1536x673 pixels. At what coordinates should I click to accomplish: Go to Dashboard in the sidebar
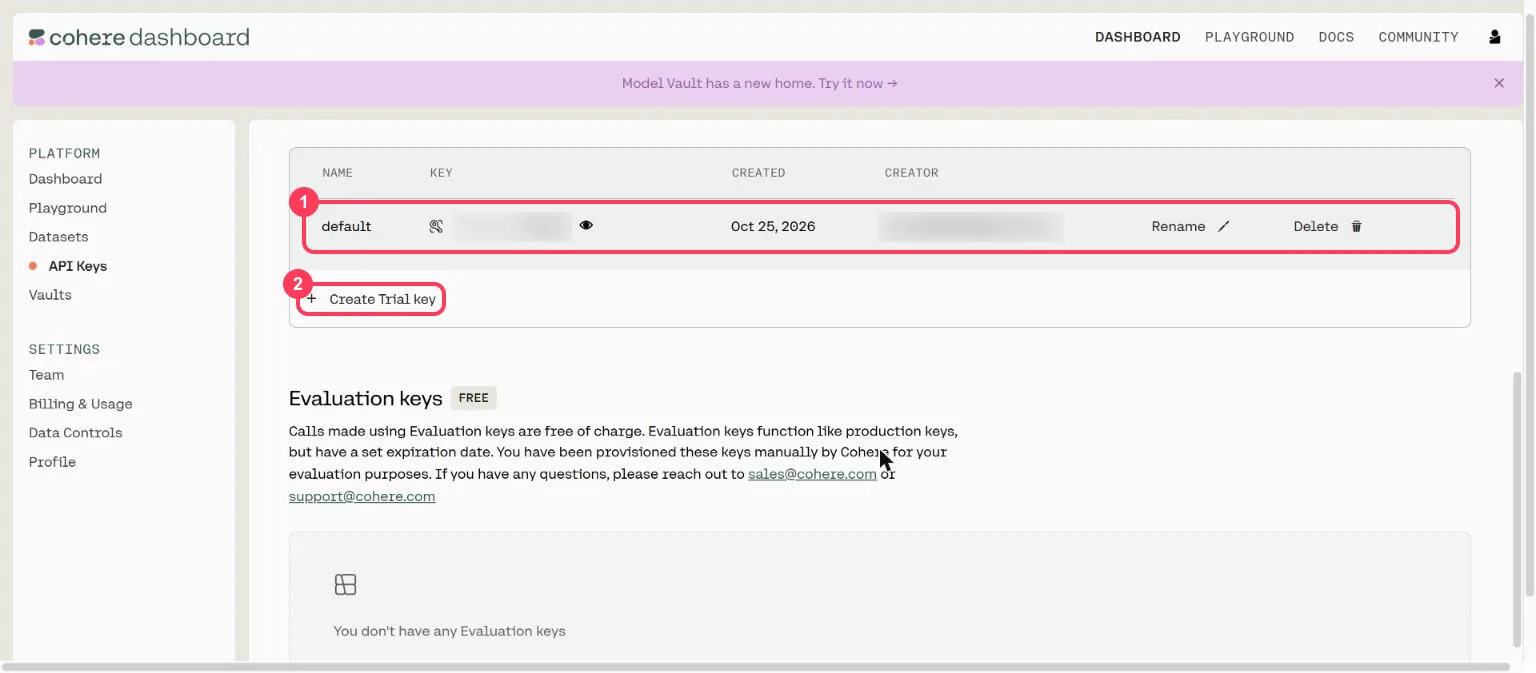65,179
